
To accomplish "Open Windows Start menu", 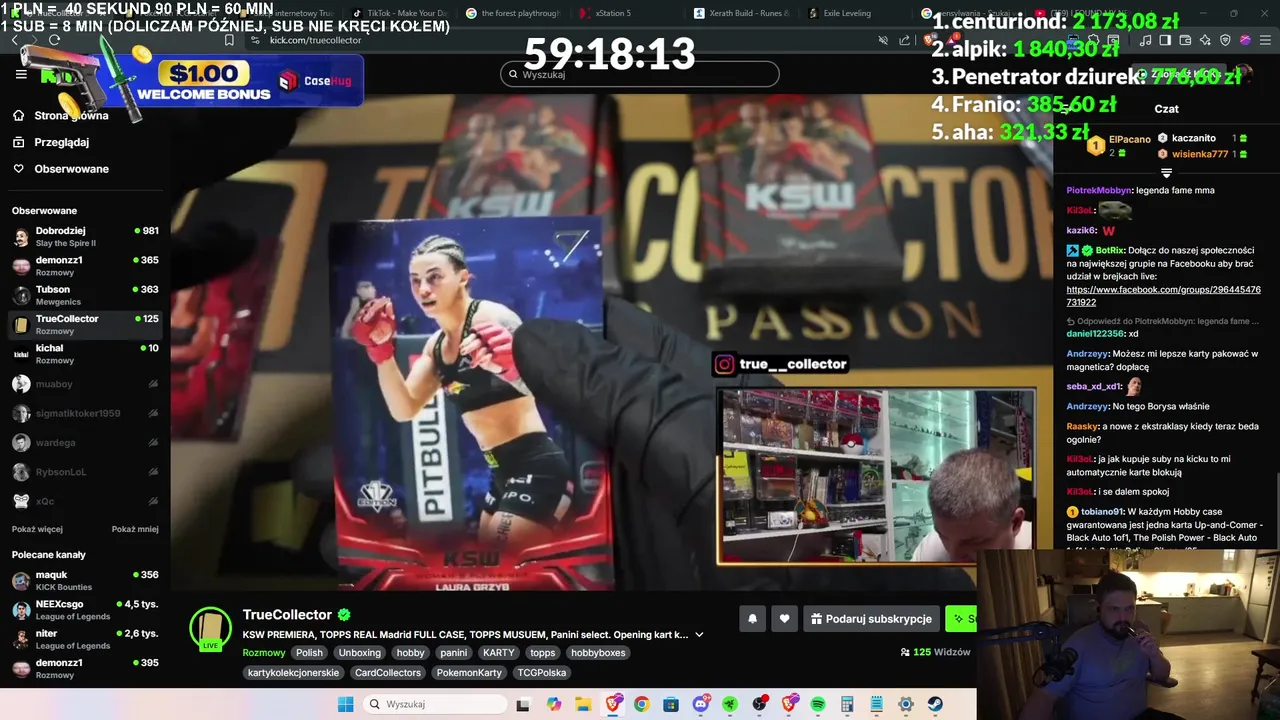I will (x=346, y=704).
